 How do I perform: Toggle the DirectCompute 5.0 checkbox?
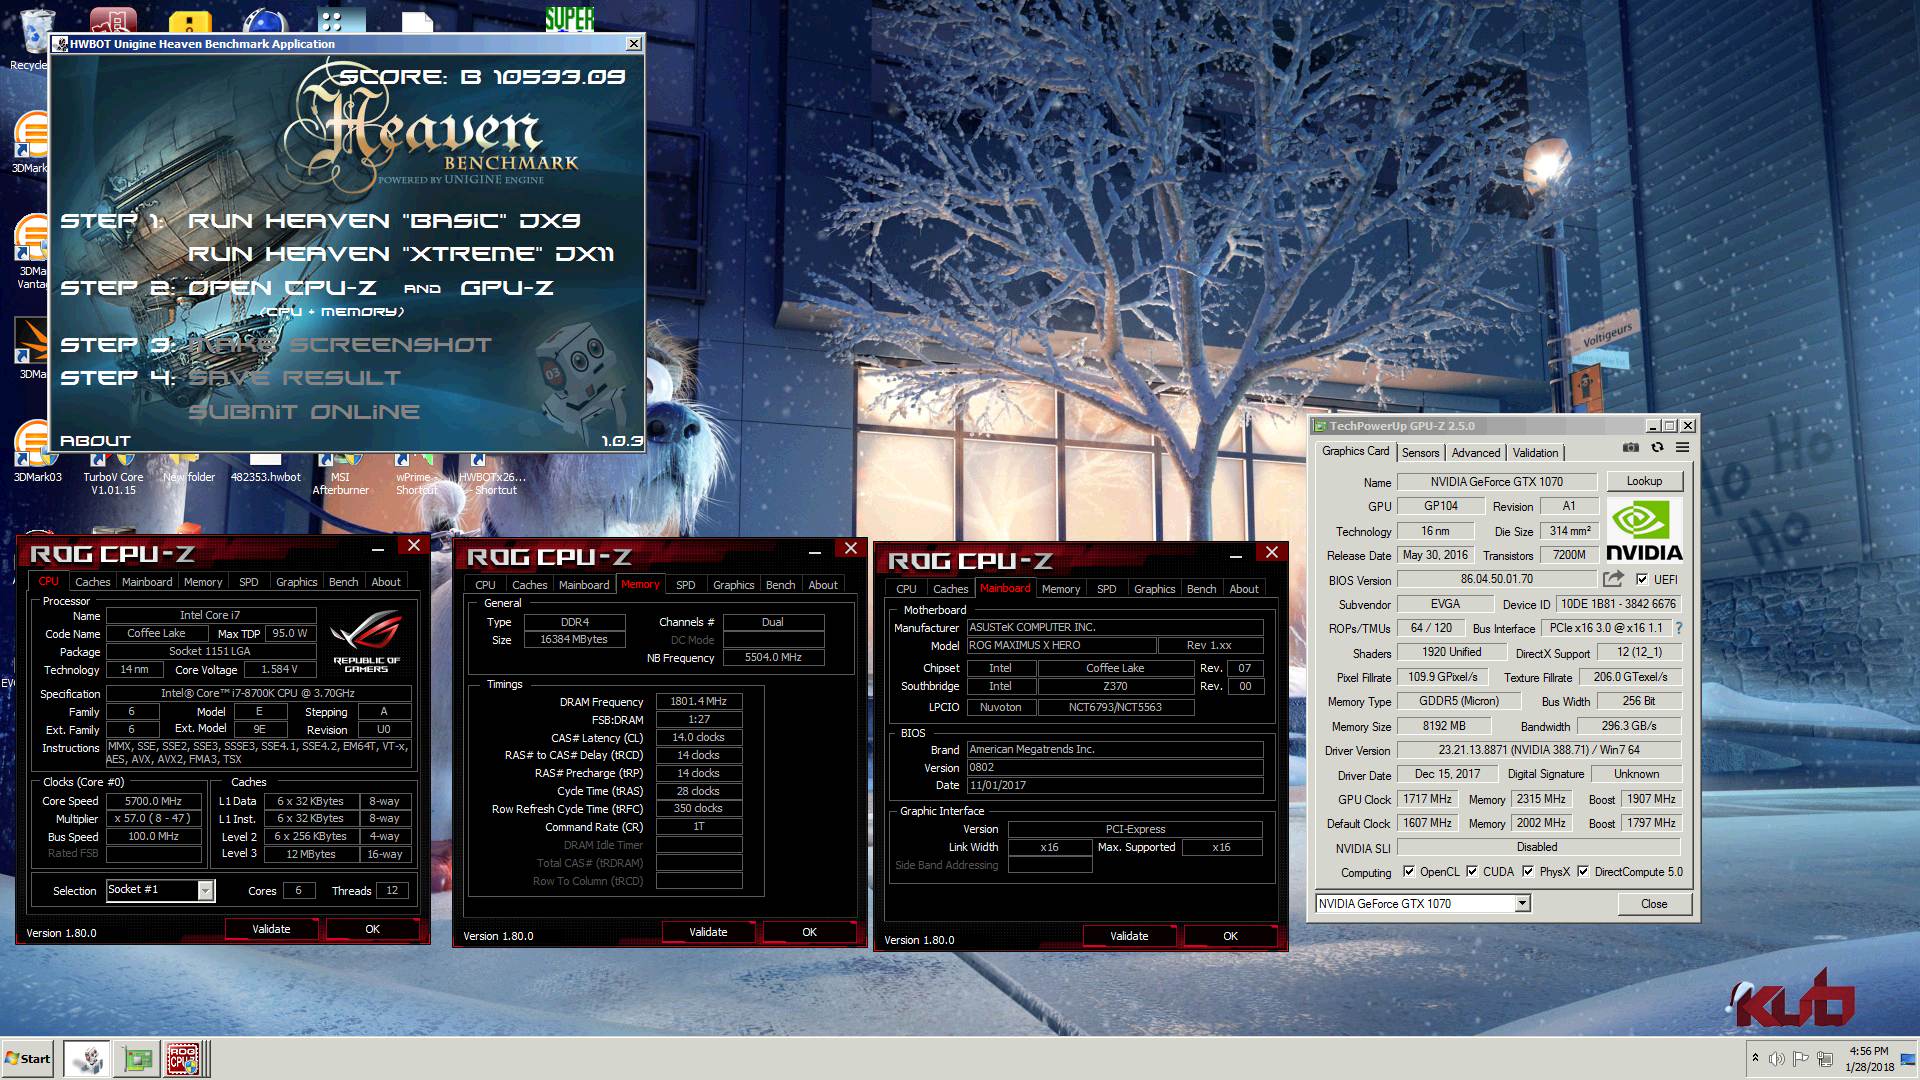(1583, 871)
